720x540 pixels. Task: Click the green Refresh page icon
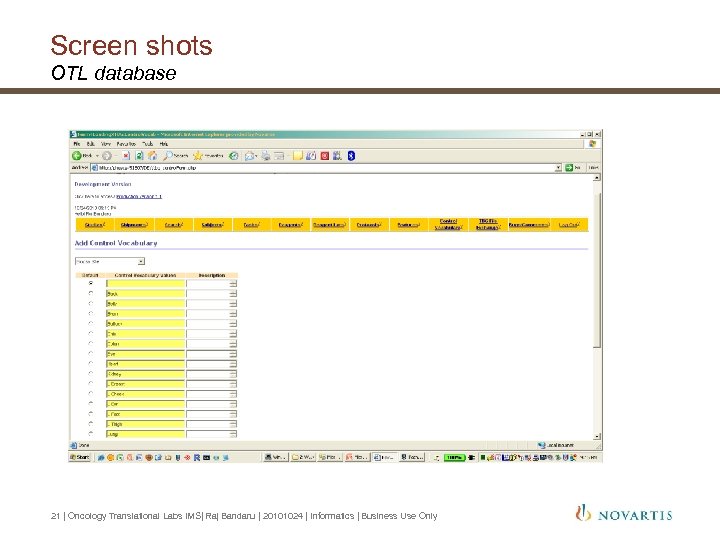[x=139, y=156]
